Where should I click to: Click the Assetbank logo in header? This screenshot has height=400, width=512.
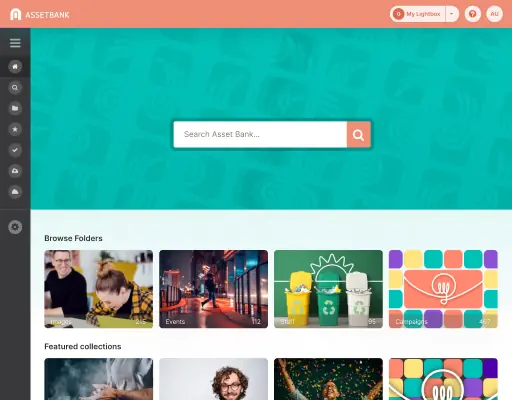[40, 14]
